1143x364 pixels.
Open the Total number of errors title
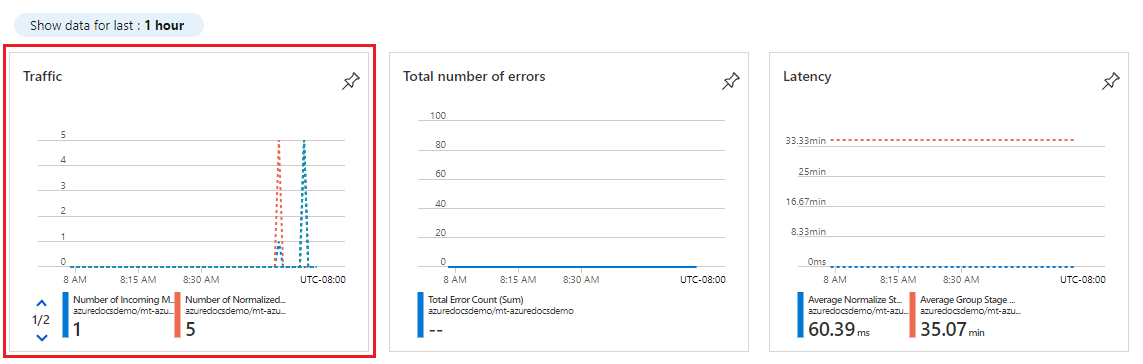pos(474,76)
